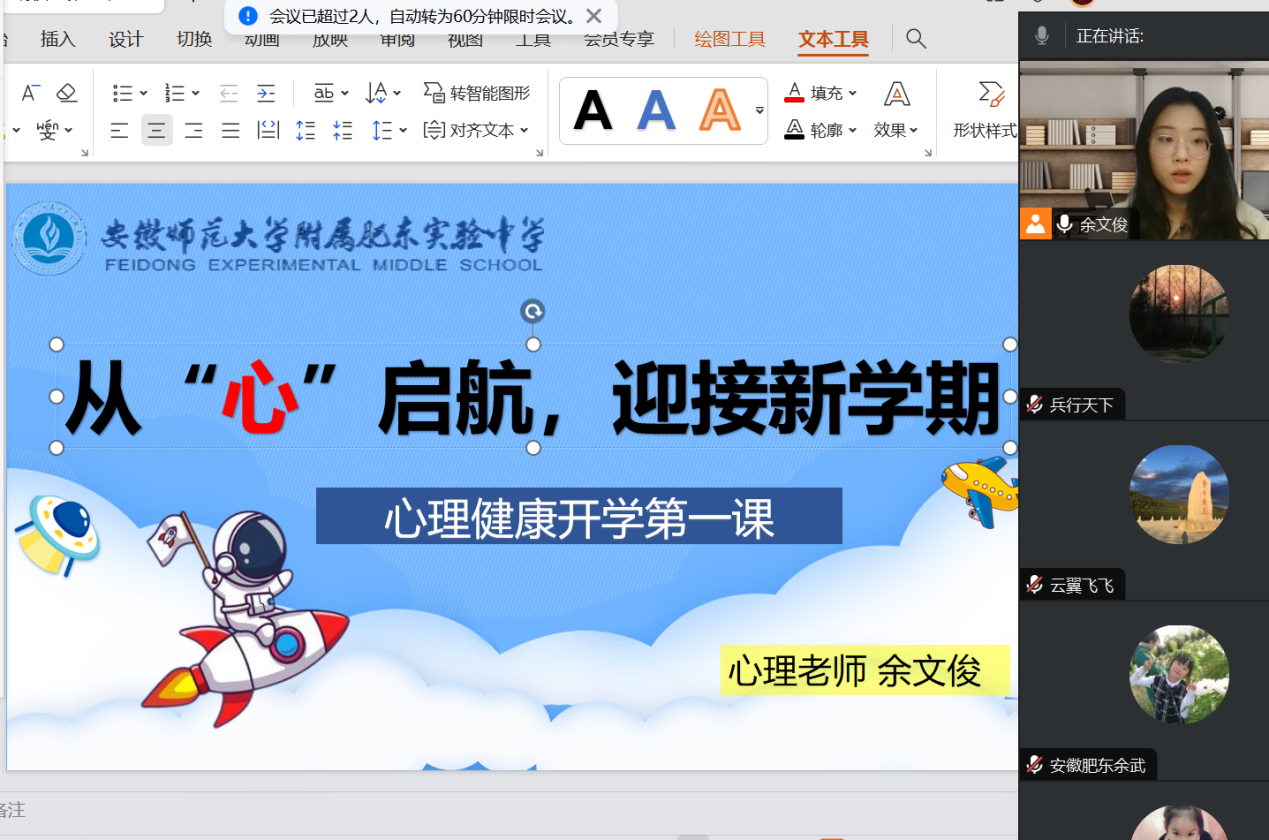Expand the line spacing dropdown arrow

click(403, 130)
